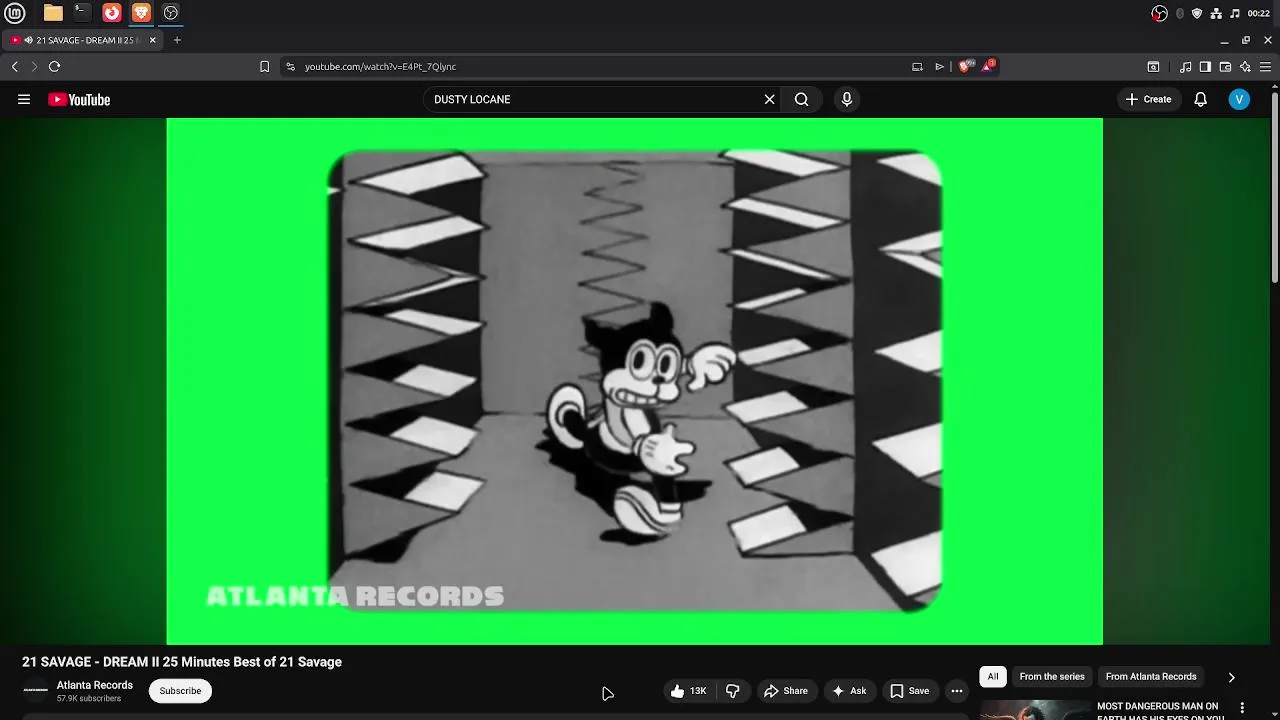The width and height of the screenshot is (1280, 720).
Task: Show more filter chips with the arrow
Action: (1232, 677)
